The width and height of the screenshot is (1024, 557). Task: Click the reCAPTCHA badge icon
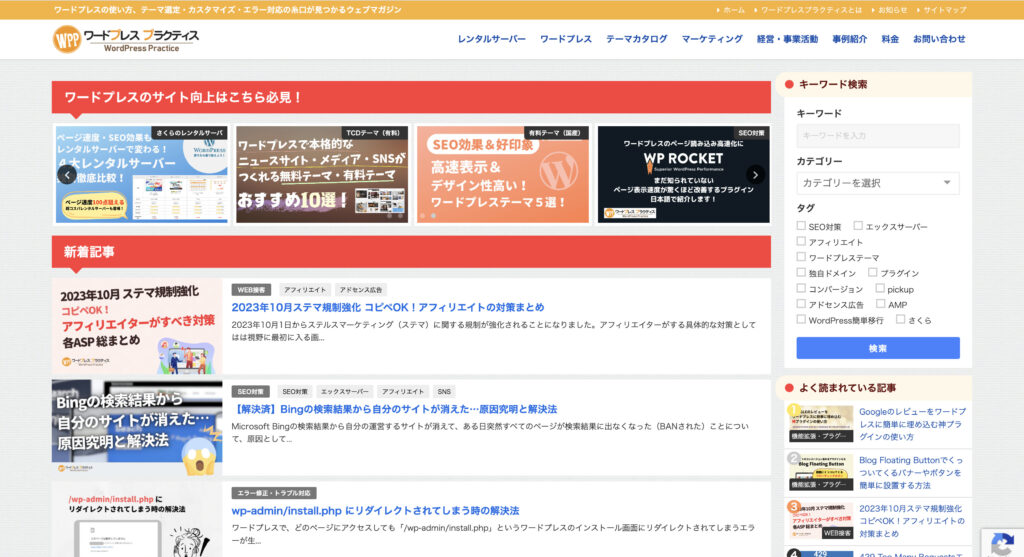[1002, 543]
